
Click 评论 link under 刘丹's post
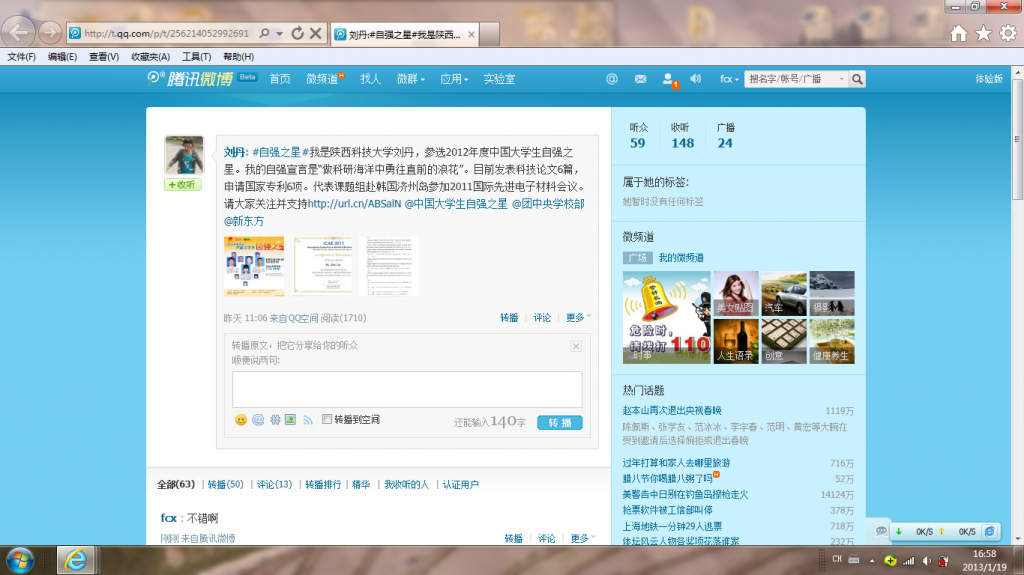[x=542, y=318]
